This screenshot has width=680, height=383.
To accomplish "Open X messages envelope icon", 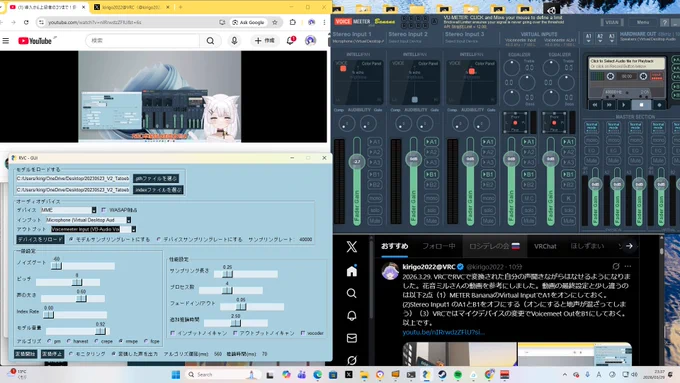I will (x=352, y=338).
